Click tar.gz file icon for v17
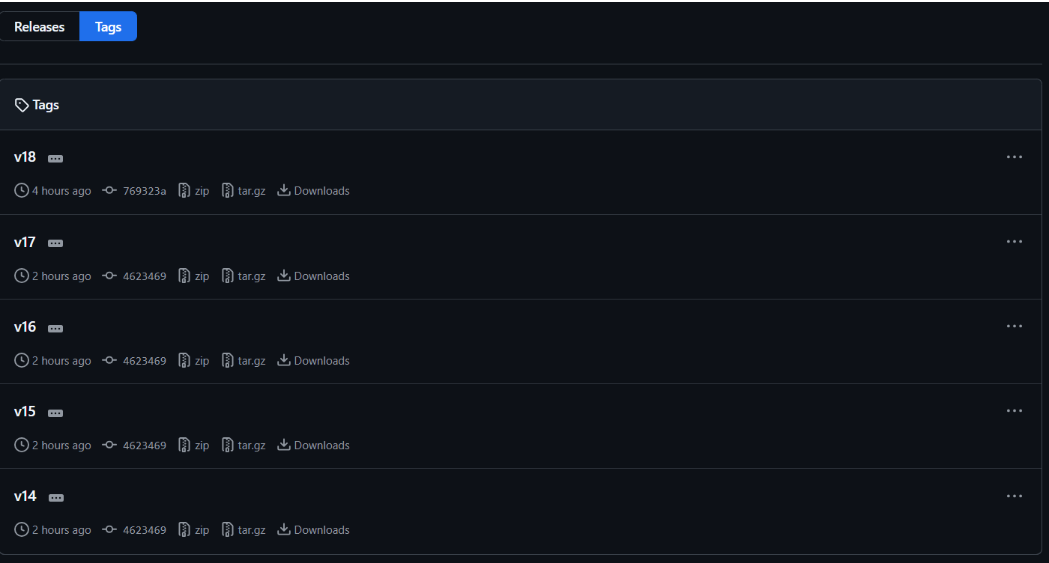1049x563 pixels. [x=227, y=275]
